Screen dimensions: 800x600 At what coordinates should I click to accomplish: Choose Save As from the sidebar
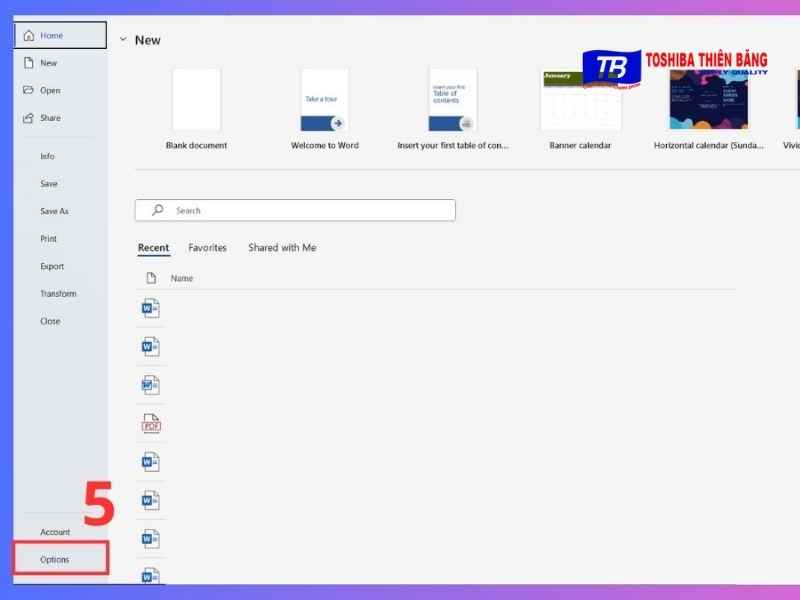pyautogui.click(x=54, y=211)
